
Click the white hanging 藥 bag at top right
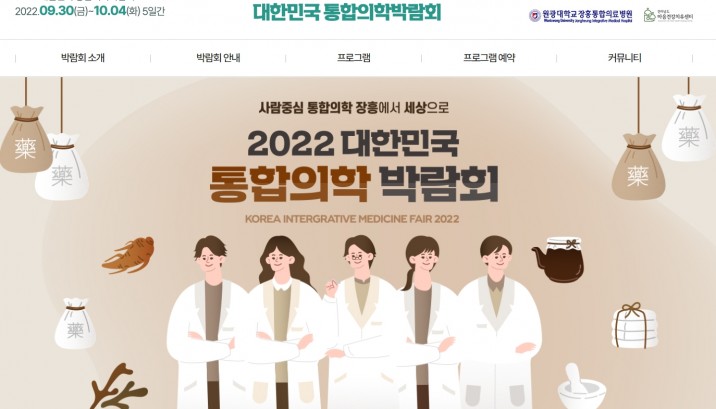pos(688,128)
